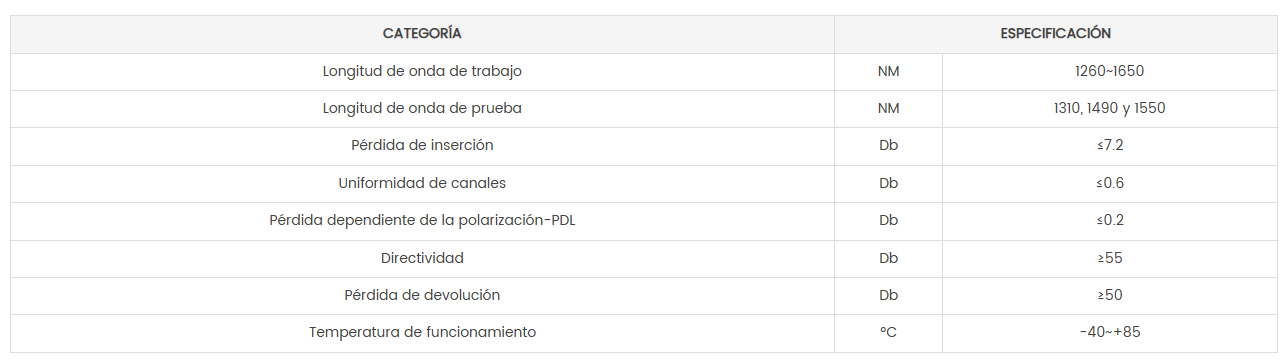1283x364 pixels.
Task: Select the Longitud de onda de prueba cell
Action: (x=422, y=109)
